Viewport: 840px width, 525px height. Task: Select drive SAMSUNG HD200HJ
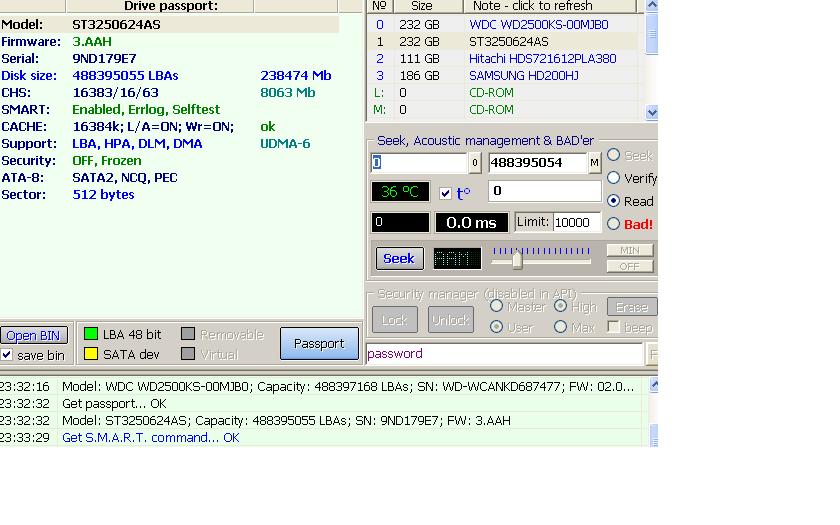pyautogui.click(x=523, y=76)
